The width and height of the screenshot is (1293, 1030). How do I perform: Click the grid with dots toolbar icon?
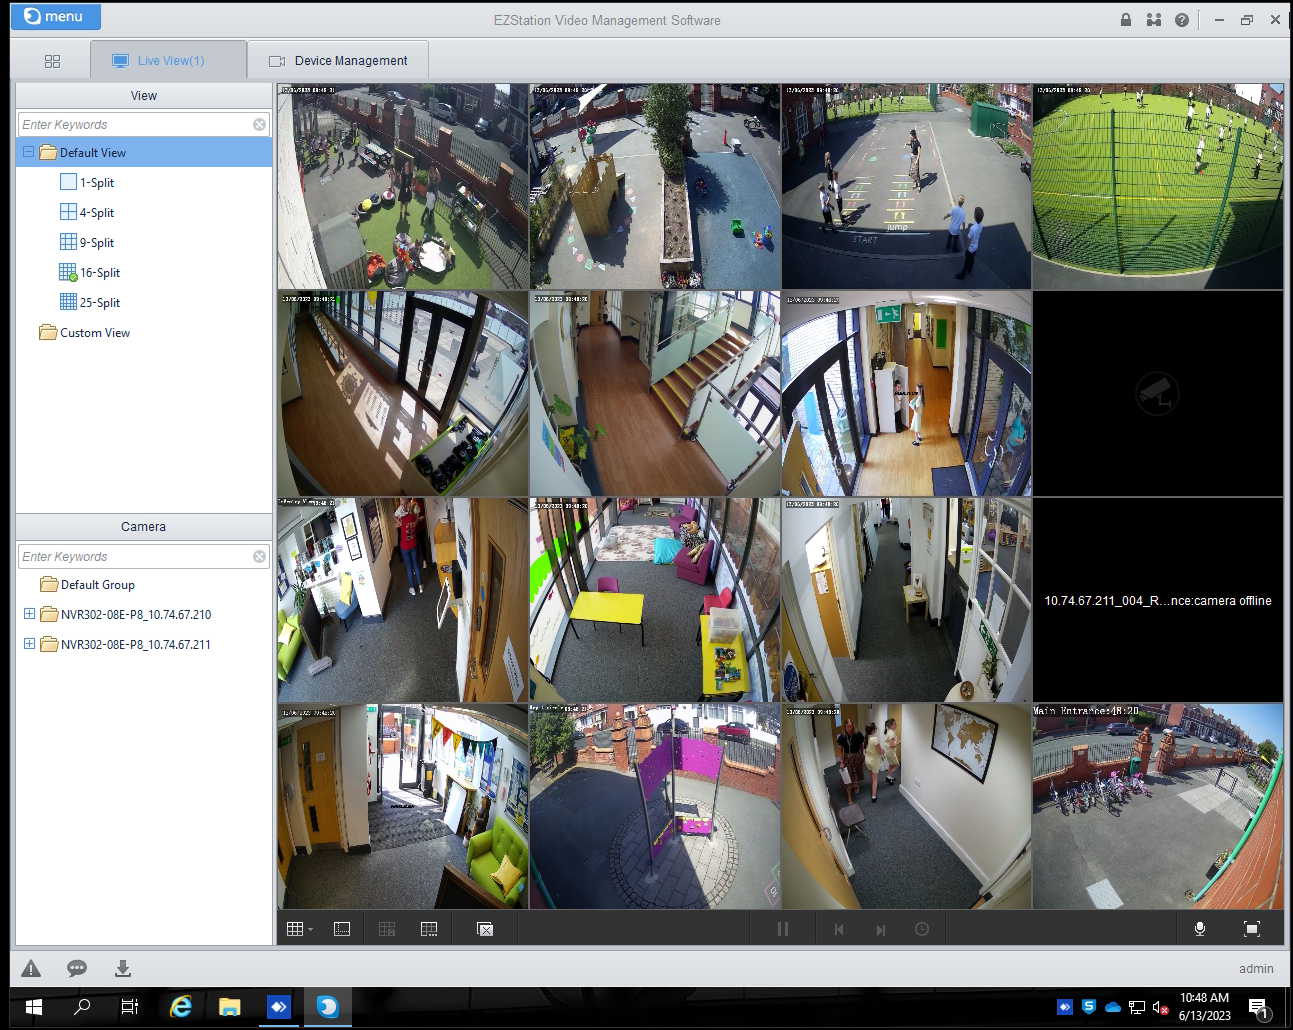429,929
